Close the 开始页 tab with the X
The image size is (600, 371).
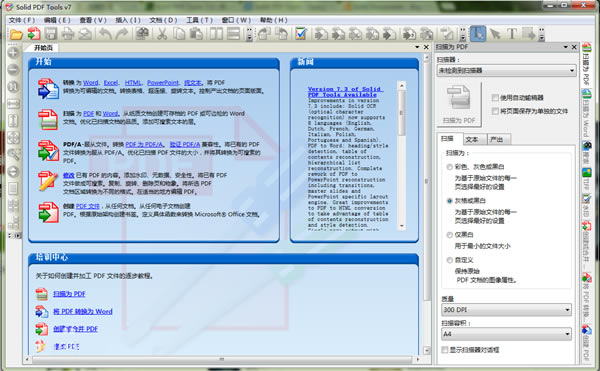click(x=426, y=47)
